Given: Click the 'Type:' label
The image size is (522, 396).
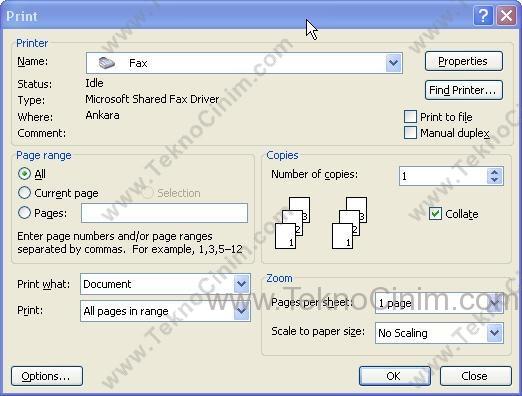Looking at the screenshot, I should (31, 100).
